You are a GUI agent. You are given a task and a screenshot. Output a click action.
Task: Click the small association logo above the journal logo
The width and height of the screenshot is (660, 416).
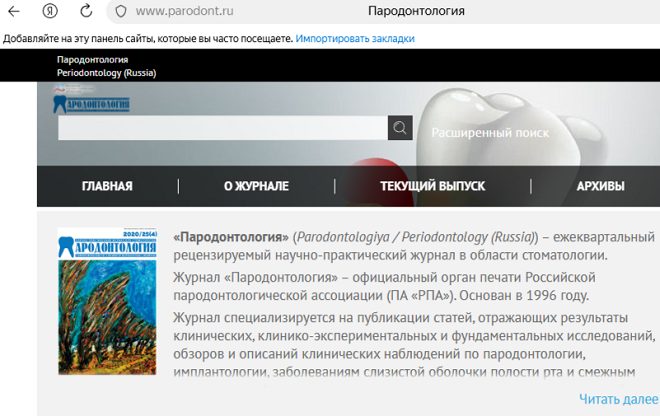click(x=74, y=89)
